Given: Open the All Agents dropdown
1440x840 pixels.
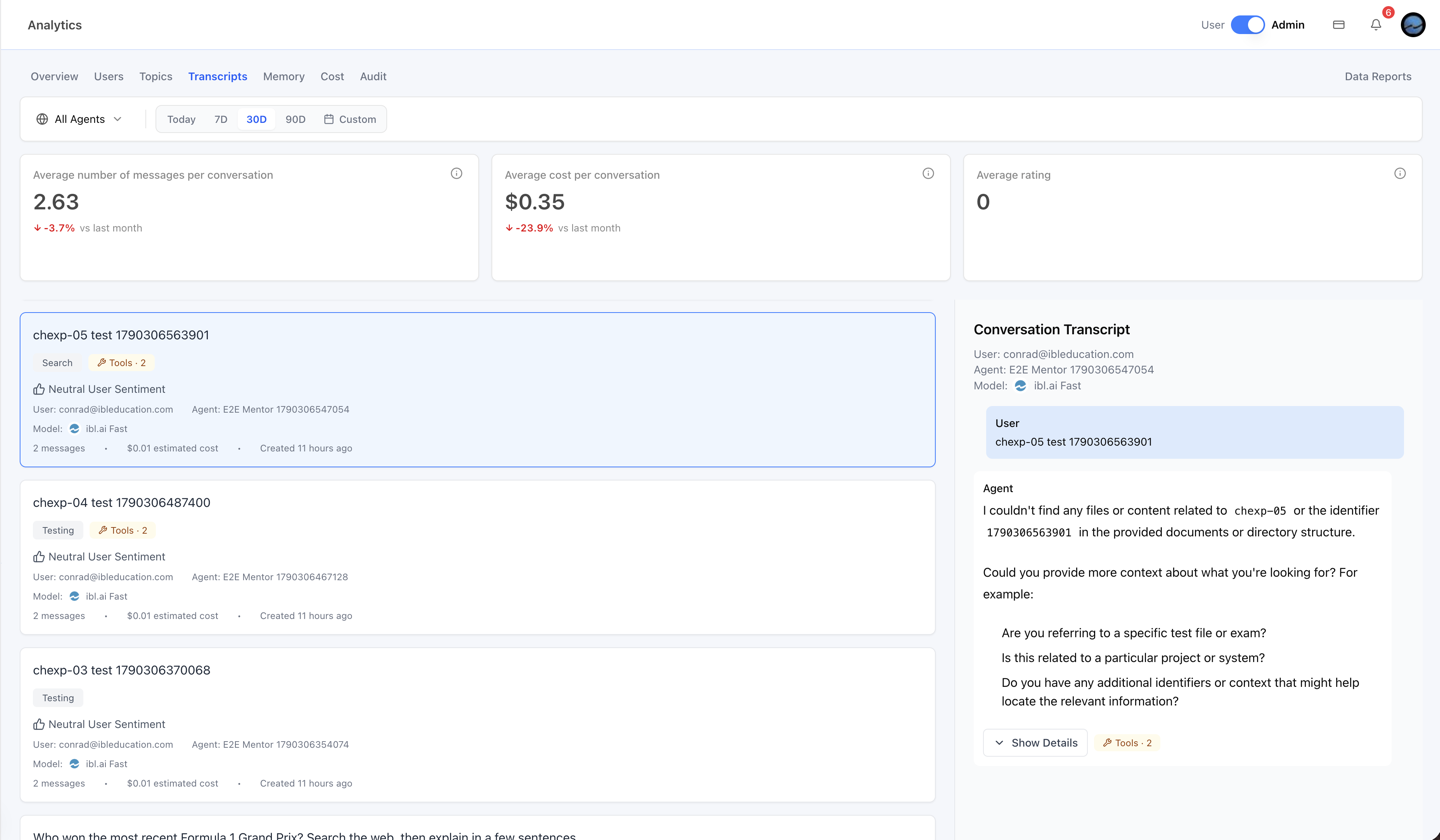Looking at the screenshot, I should pyautogui.click(x=79, y=119).
